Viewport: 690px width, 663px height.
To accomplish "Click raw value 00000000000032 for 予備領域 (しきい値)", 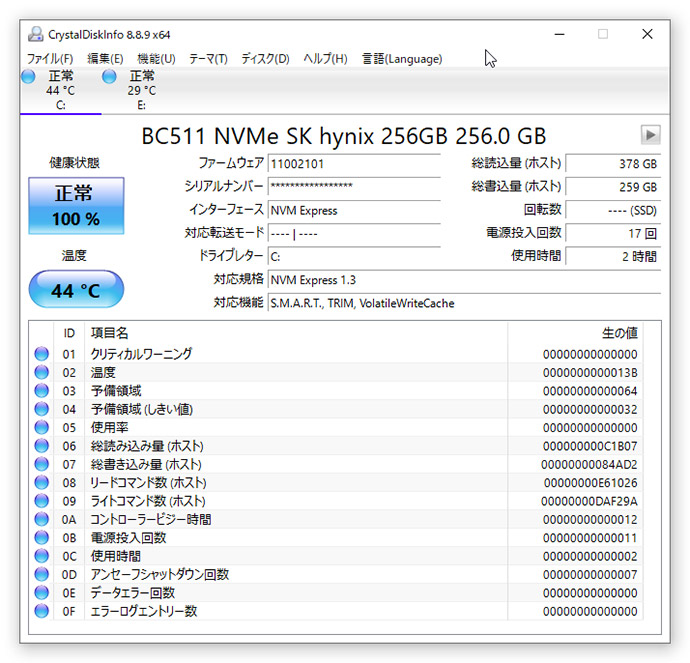I will pyautogui.click(x=590, y=410).
